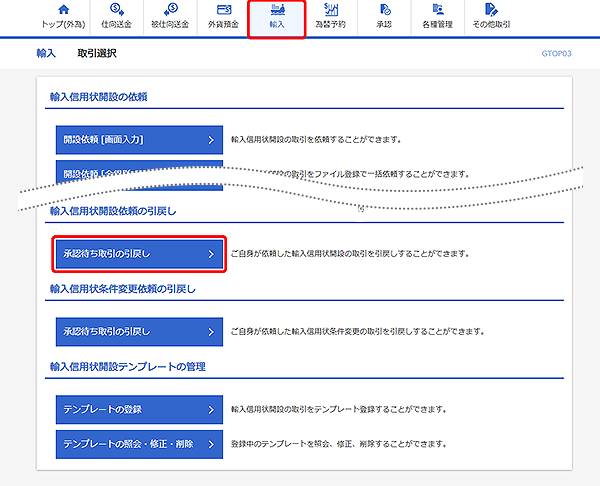Click the house icon for トップ(外為)
600x486 pixels.
(x=64, y=9)
